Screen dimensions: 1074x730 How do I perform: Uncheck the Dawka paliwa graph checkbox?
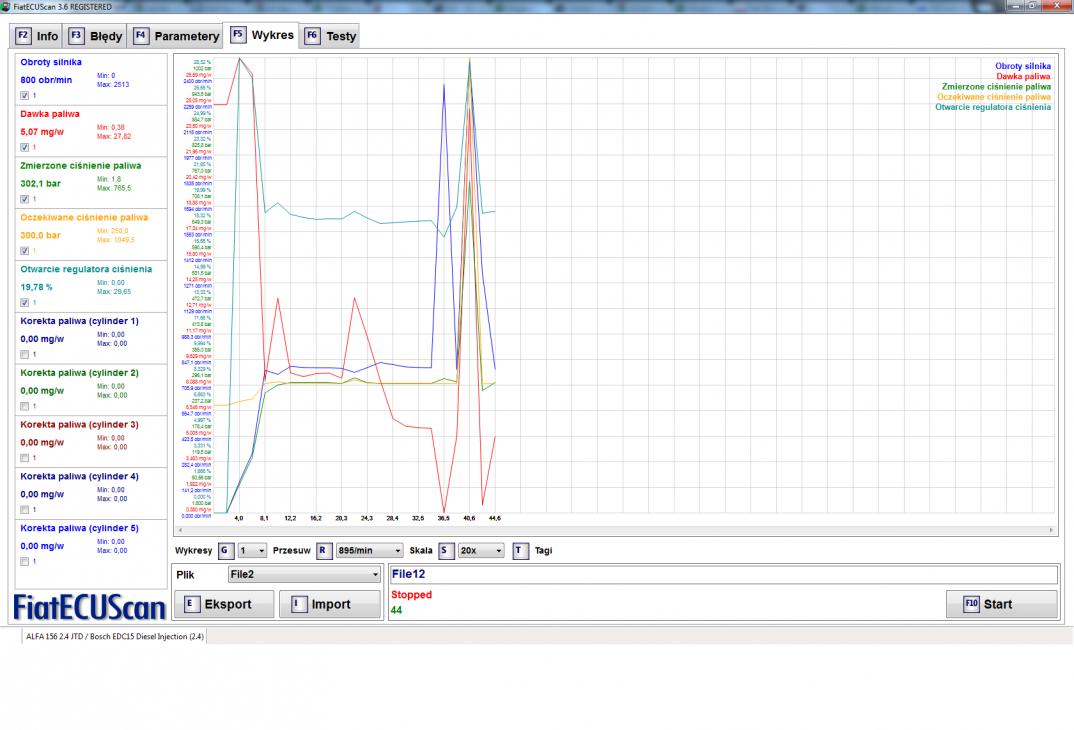click(x=26, y=147)
